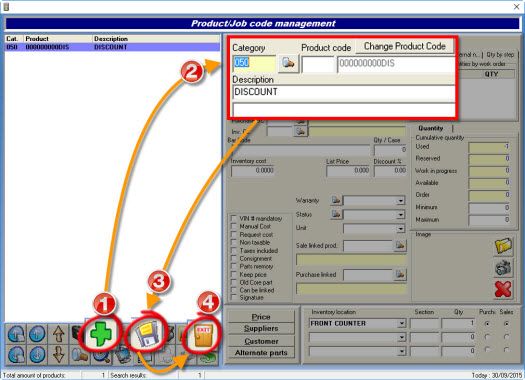
Task: Go to previous record, blue up-arrow circle
Action: pyautogui.click(x=37, y=333)
